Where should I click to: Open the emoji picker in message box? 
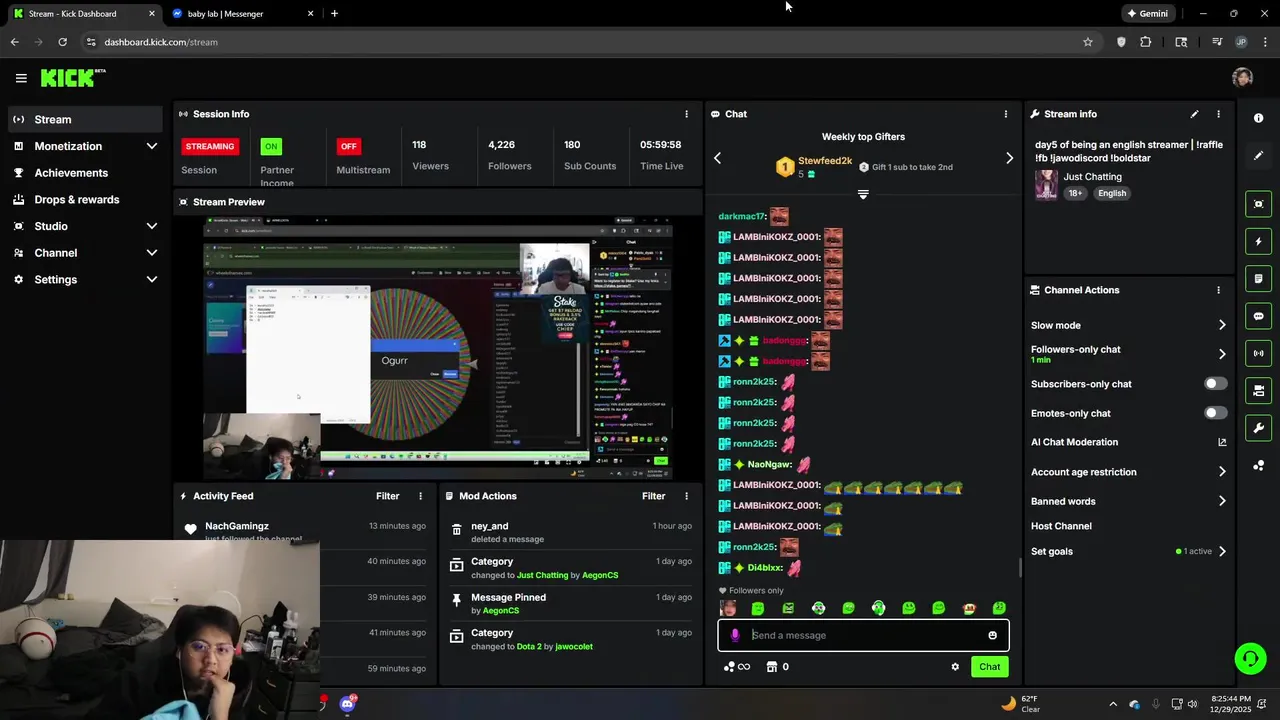tap(992, 635)
